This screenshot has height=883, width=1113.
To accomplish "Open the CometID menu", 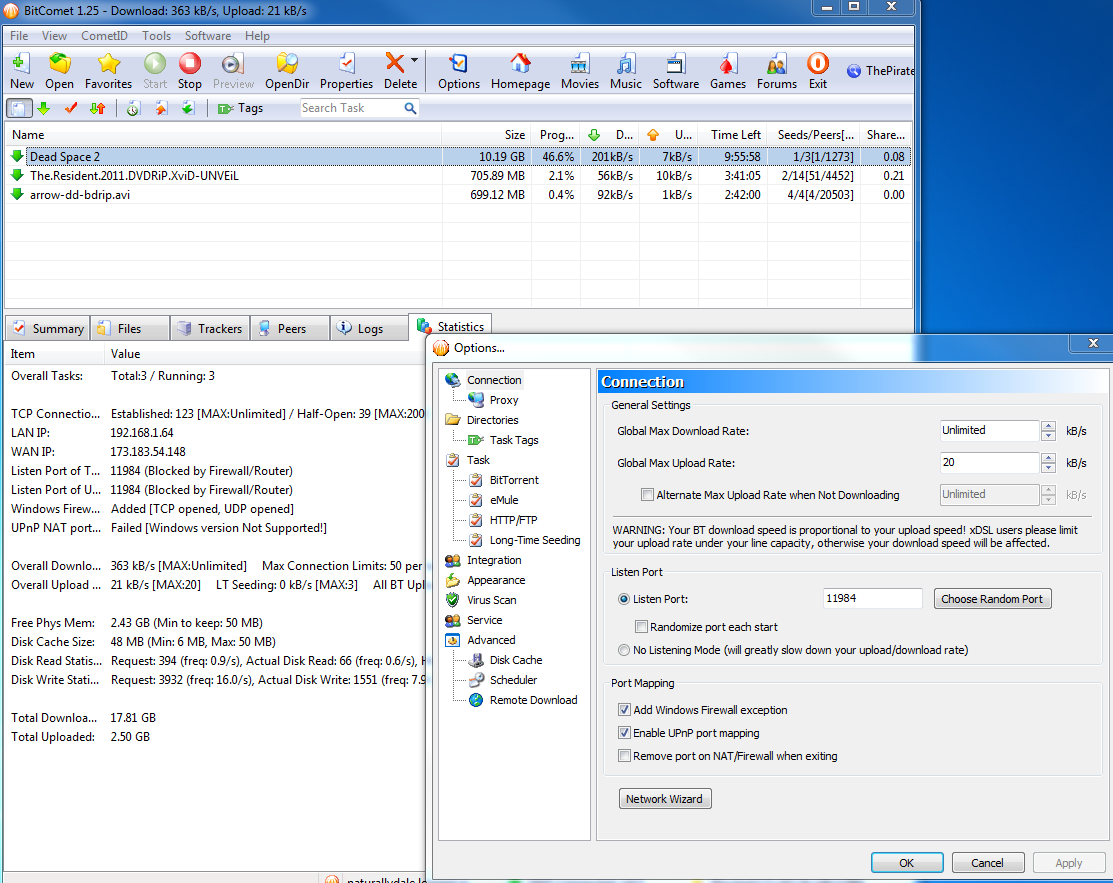I will pos(104,35).
